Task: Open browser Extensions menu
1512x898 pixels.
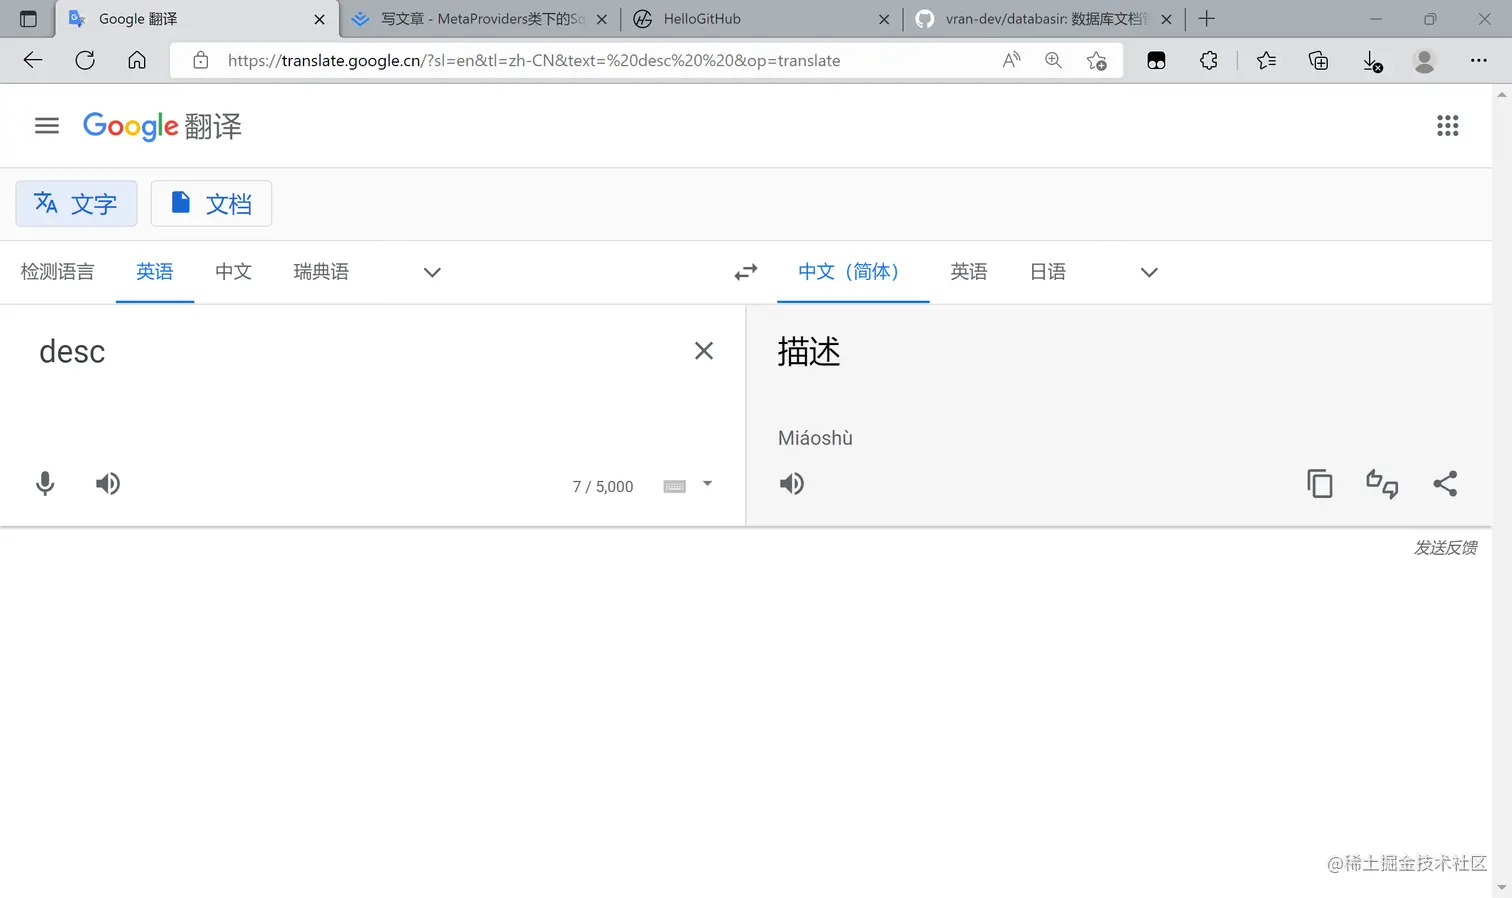Action: (x=1209, y=60)
